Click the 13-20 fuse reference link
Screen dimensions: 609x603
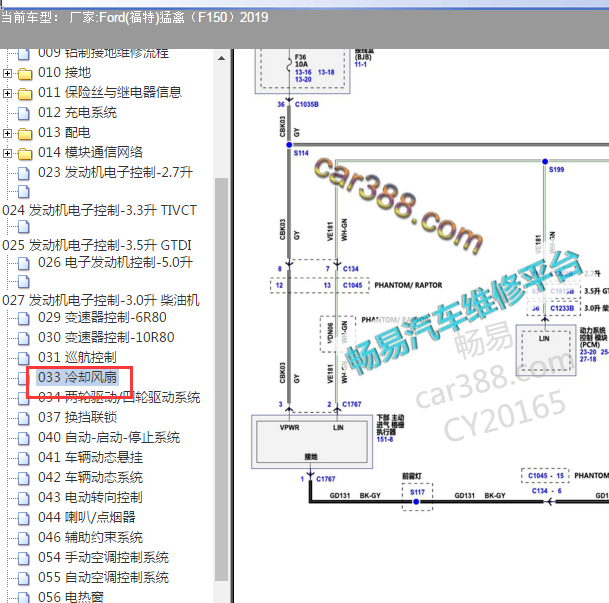point(303,80)
